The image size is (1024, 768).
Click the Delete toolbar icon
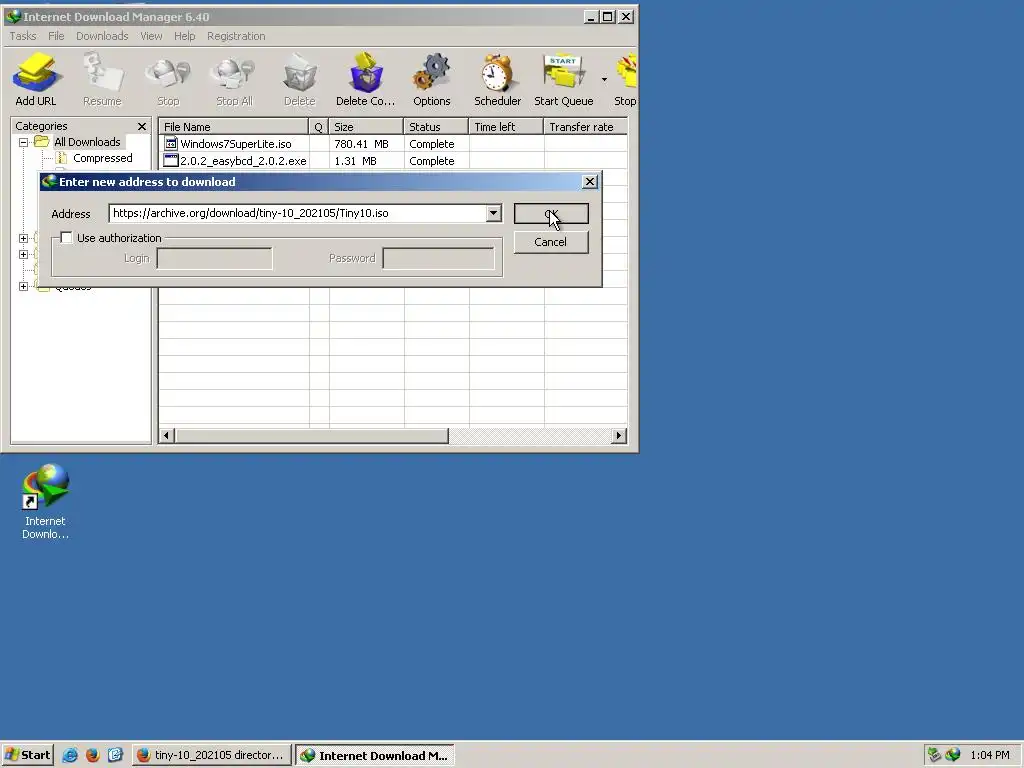(300, 72)
